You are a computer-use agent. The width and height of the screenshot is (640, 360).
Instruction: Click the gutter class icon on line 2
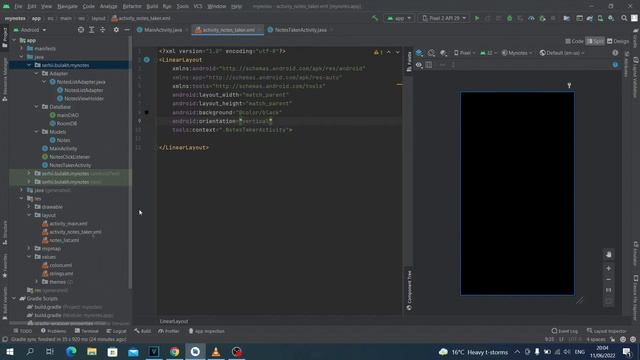[x=147, y=60]
